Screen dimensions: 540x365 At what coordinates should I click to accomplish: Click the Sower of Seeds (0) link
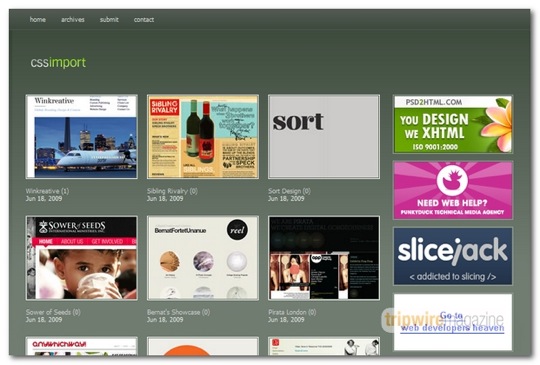[53, 312]
